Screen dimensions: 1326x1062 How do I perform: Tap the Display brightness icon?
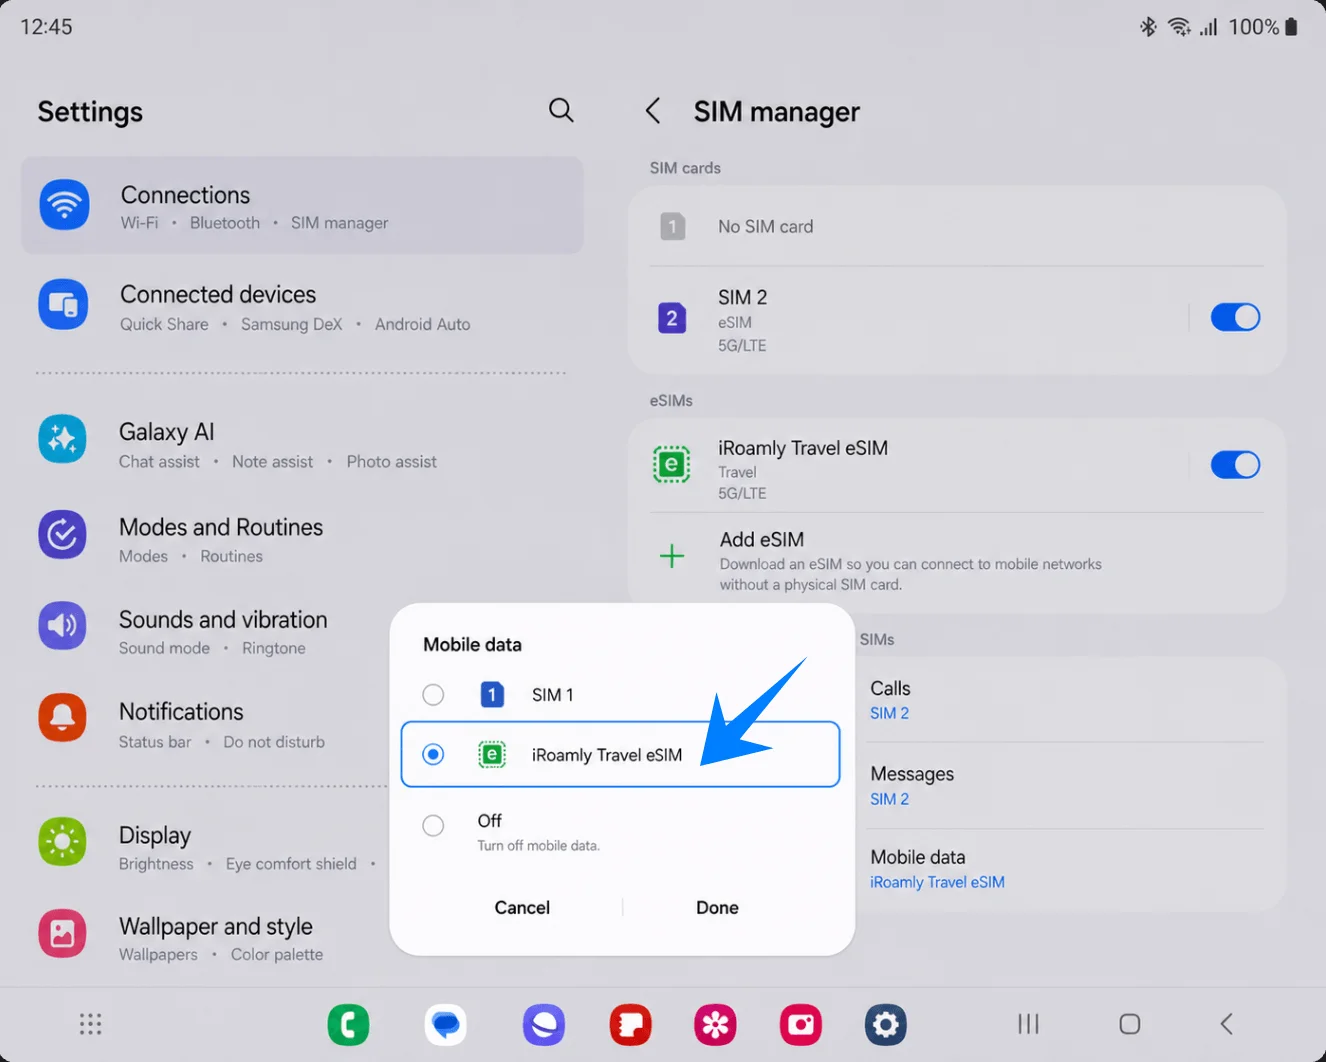(62, 842)
